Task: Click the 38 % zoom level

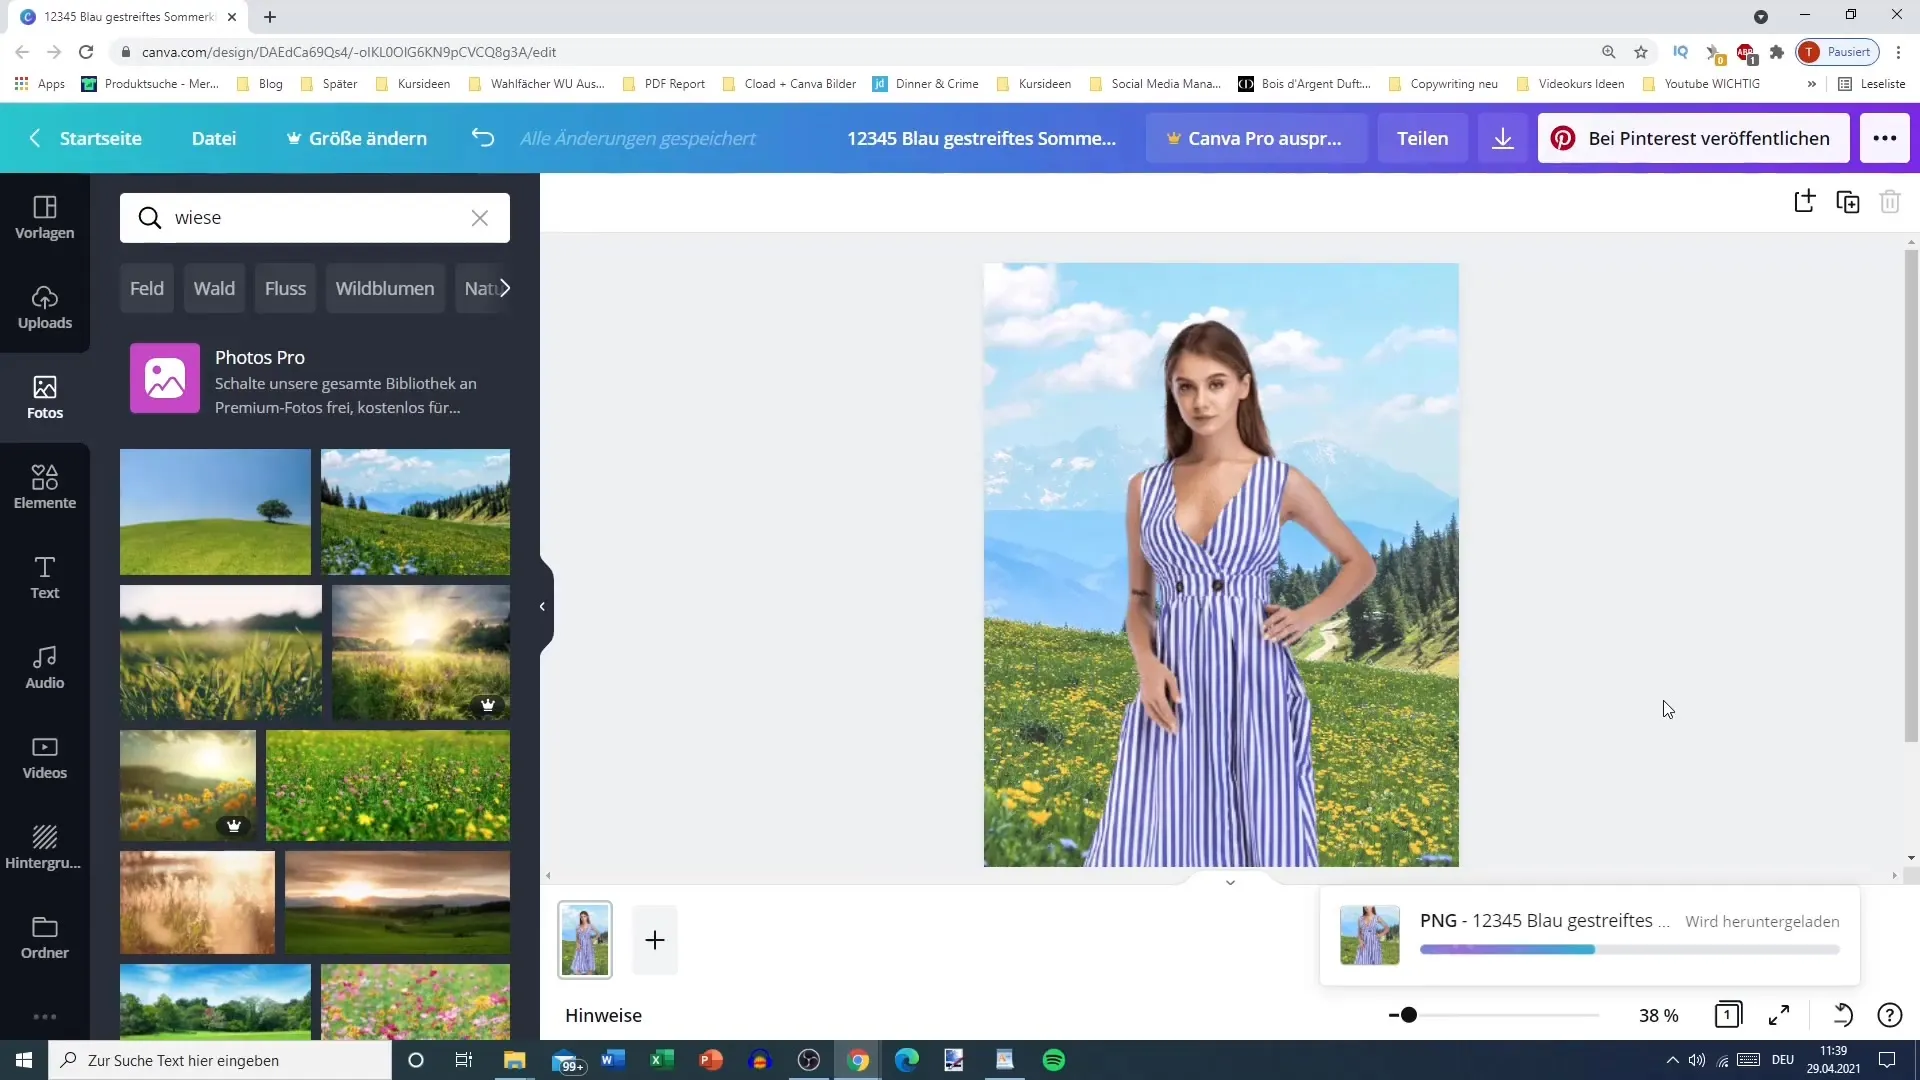Action: [x=1658, y=1015]
